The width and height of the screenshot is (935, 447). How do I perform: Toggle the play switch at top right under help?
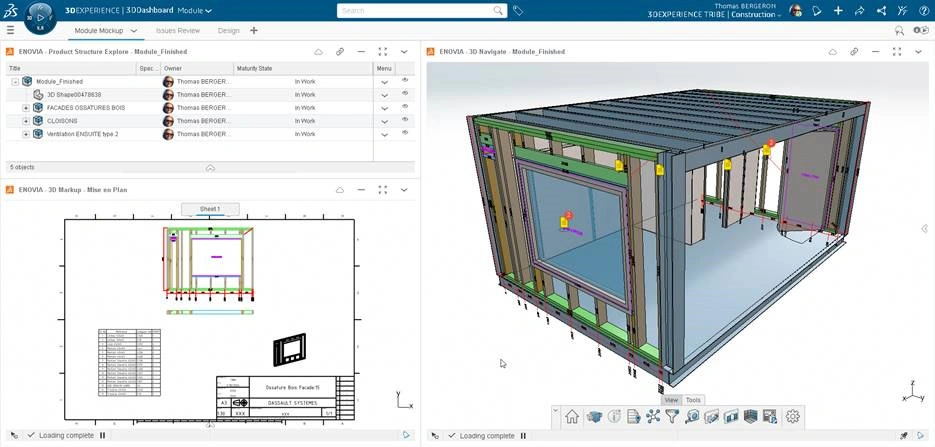point(921,30)
